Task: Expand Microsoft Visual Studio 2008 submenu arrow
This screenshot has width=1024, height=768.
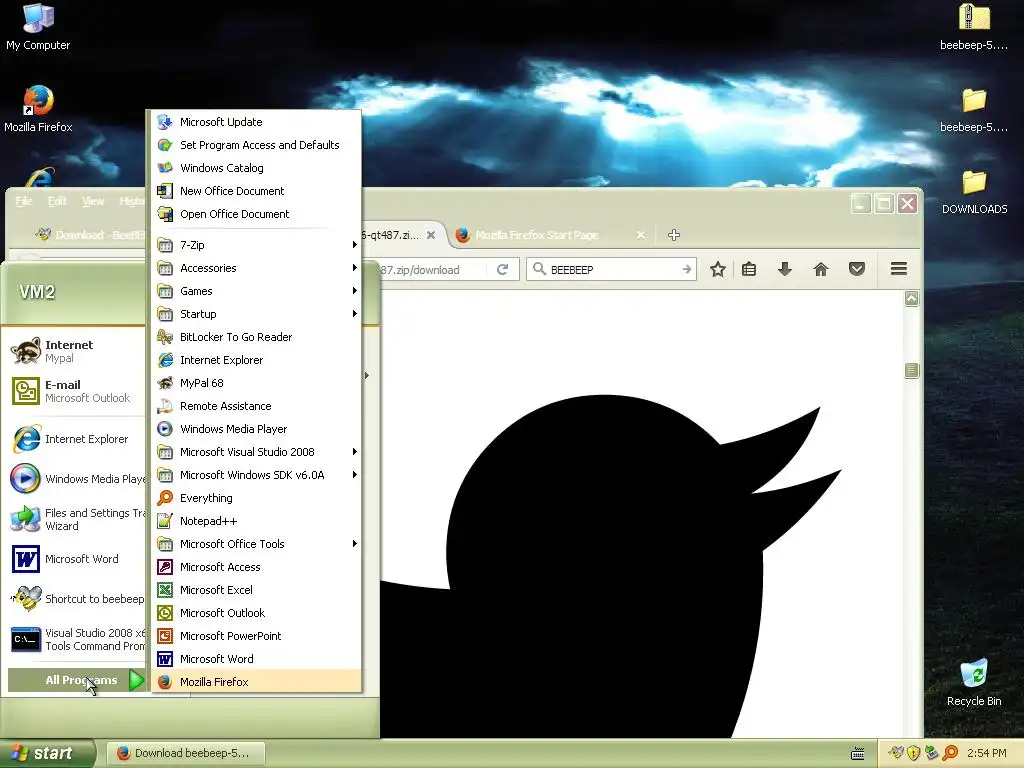Action: point(355,452)
